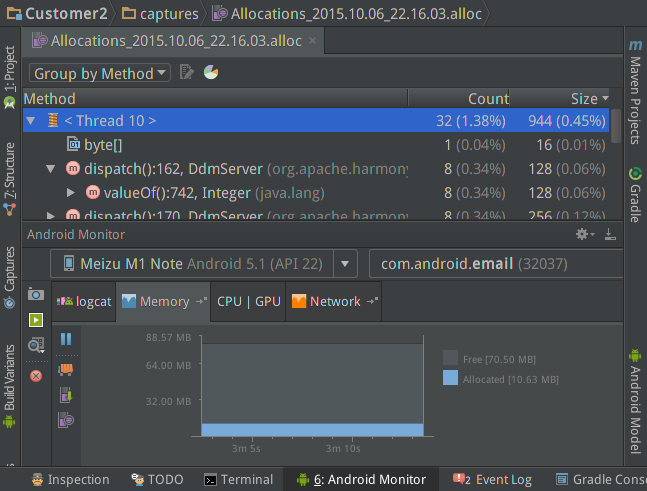Select the Thread 10 row
The width and height of the screenshot is (647, 491).
coord(316,121)
